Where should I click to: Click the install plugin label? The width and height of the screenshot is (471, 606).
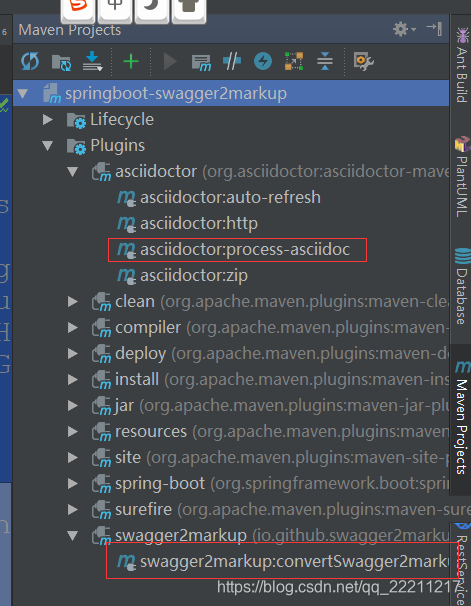(137, 380)
